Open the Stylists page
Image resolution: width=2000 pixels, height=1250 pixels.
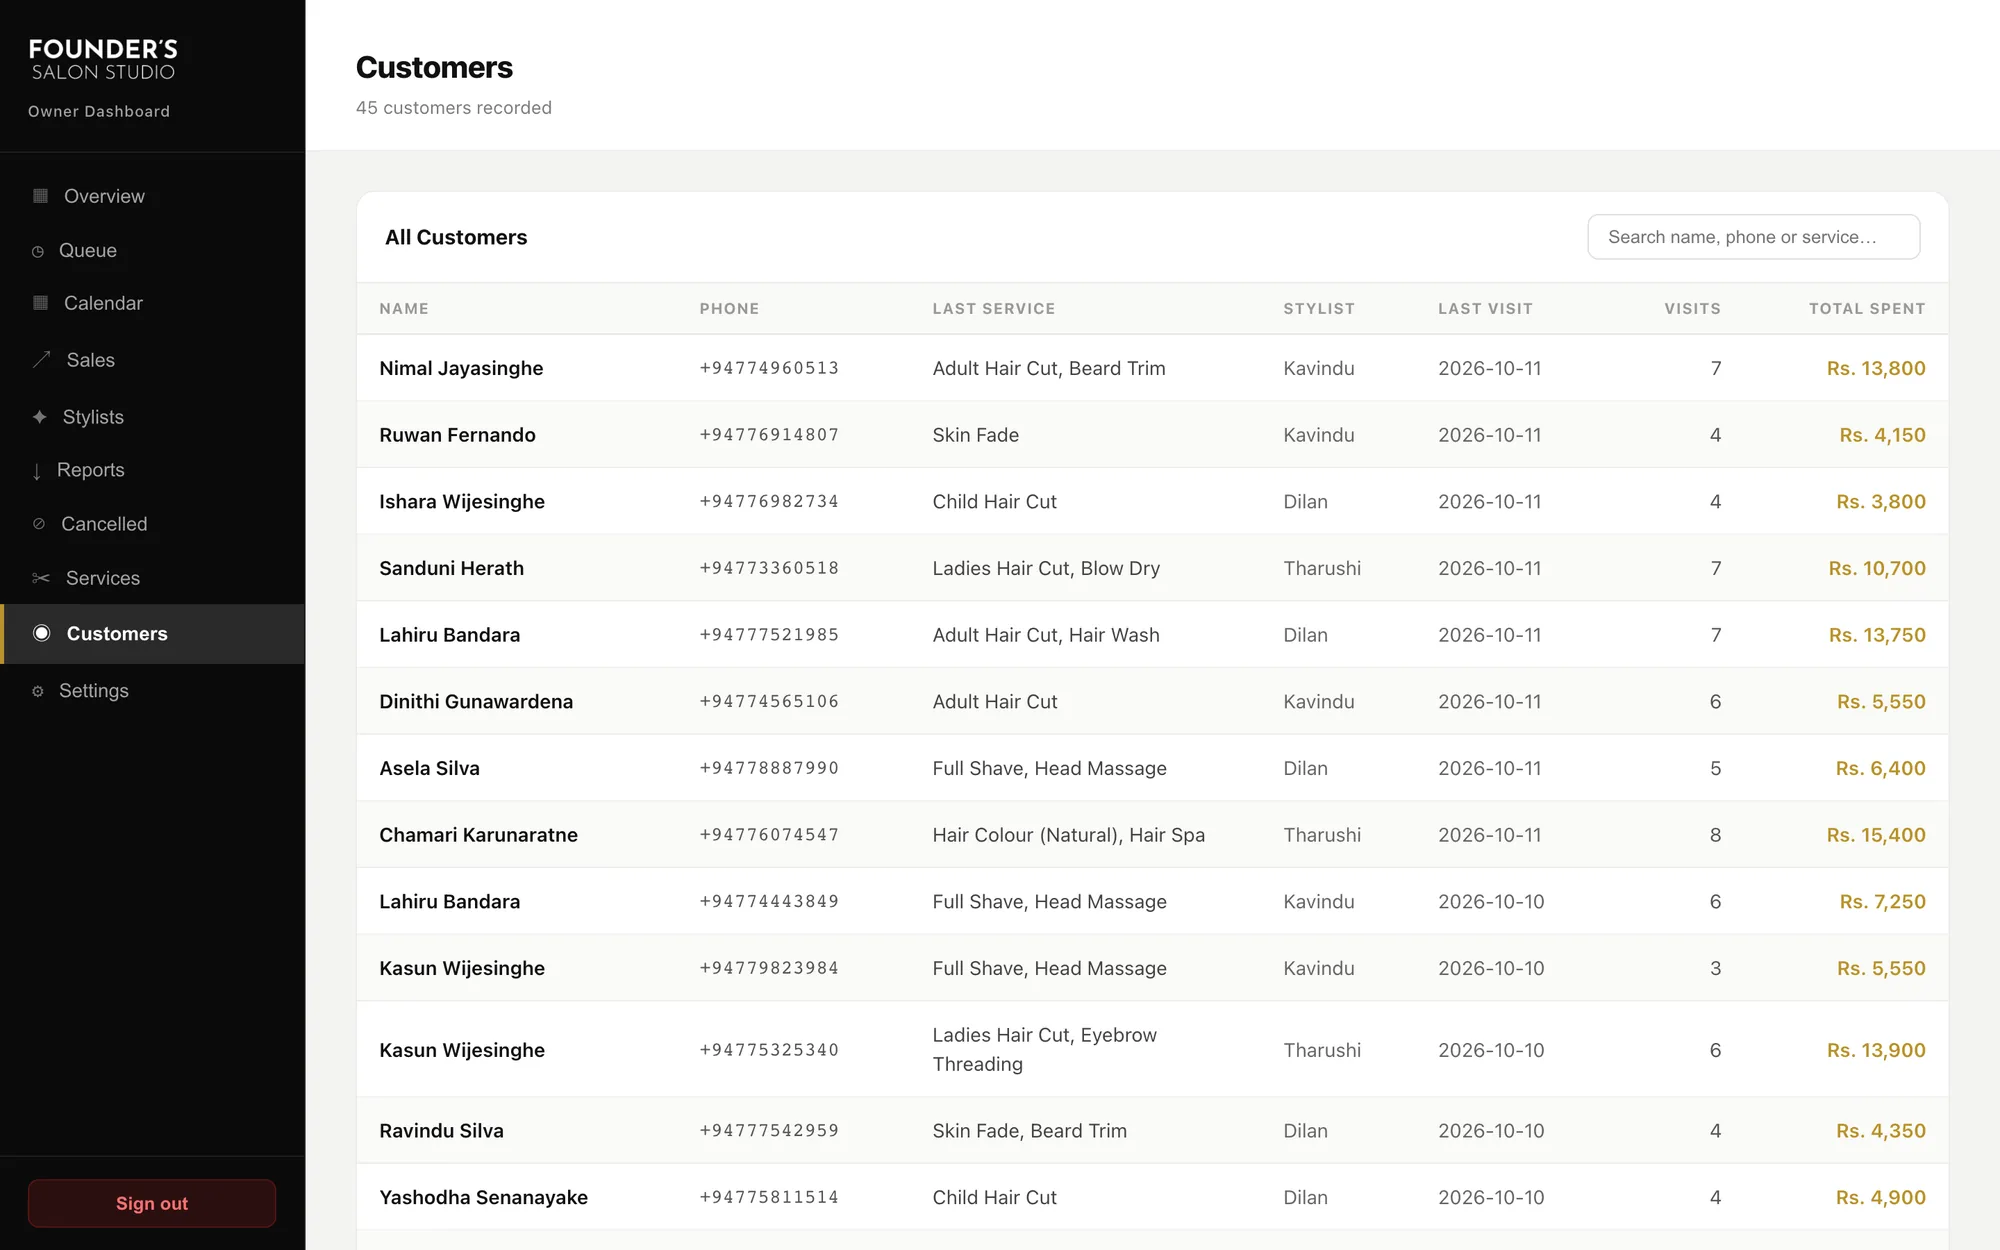point(152,417)
